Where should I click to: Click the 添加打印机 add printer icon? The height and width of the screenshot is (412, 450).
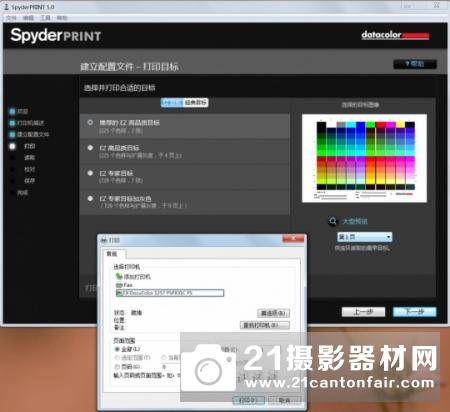(119, 276)
